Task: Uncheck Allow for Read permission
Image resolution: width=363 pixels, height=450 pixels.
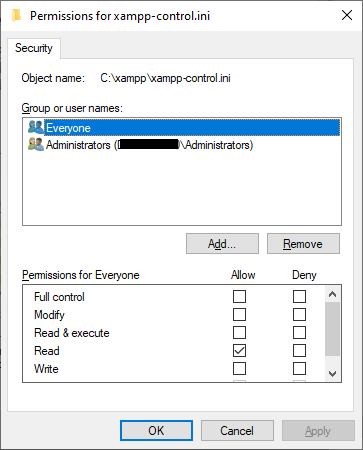Action: tap(239, 350)
